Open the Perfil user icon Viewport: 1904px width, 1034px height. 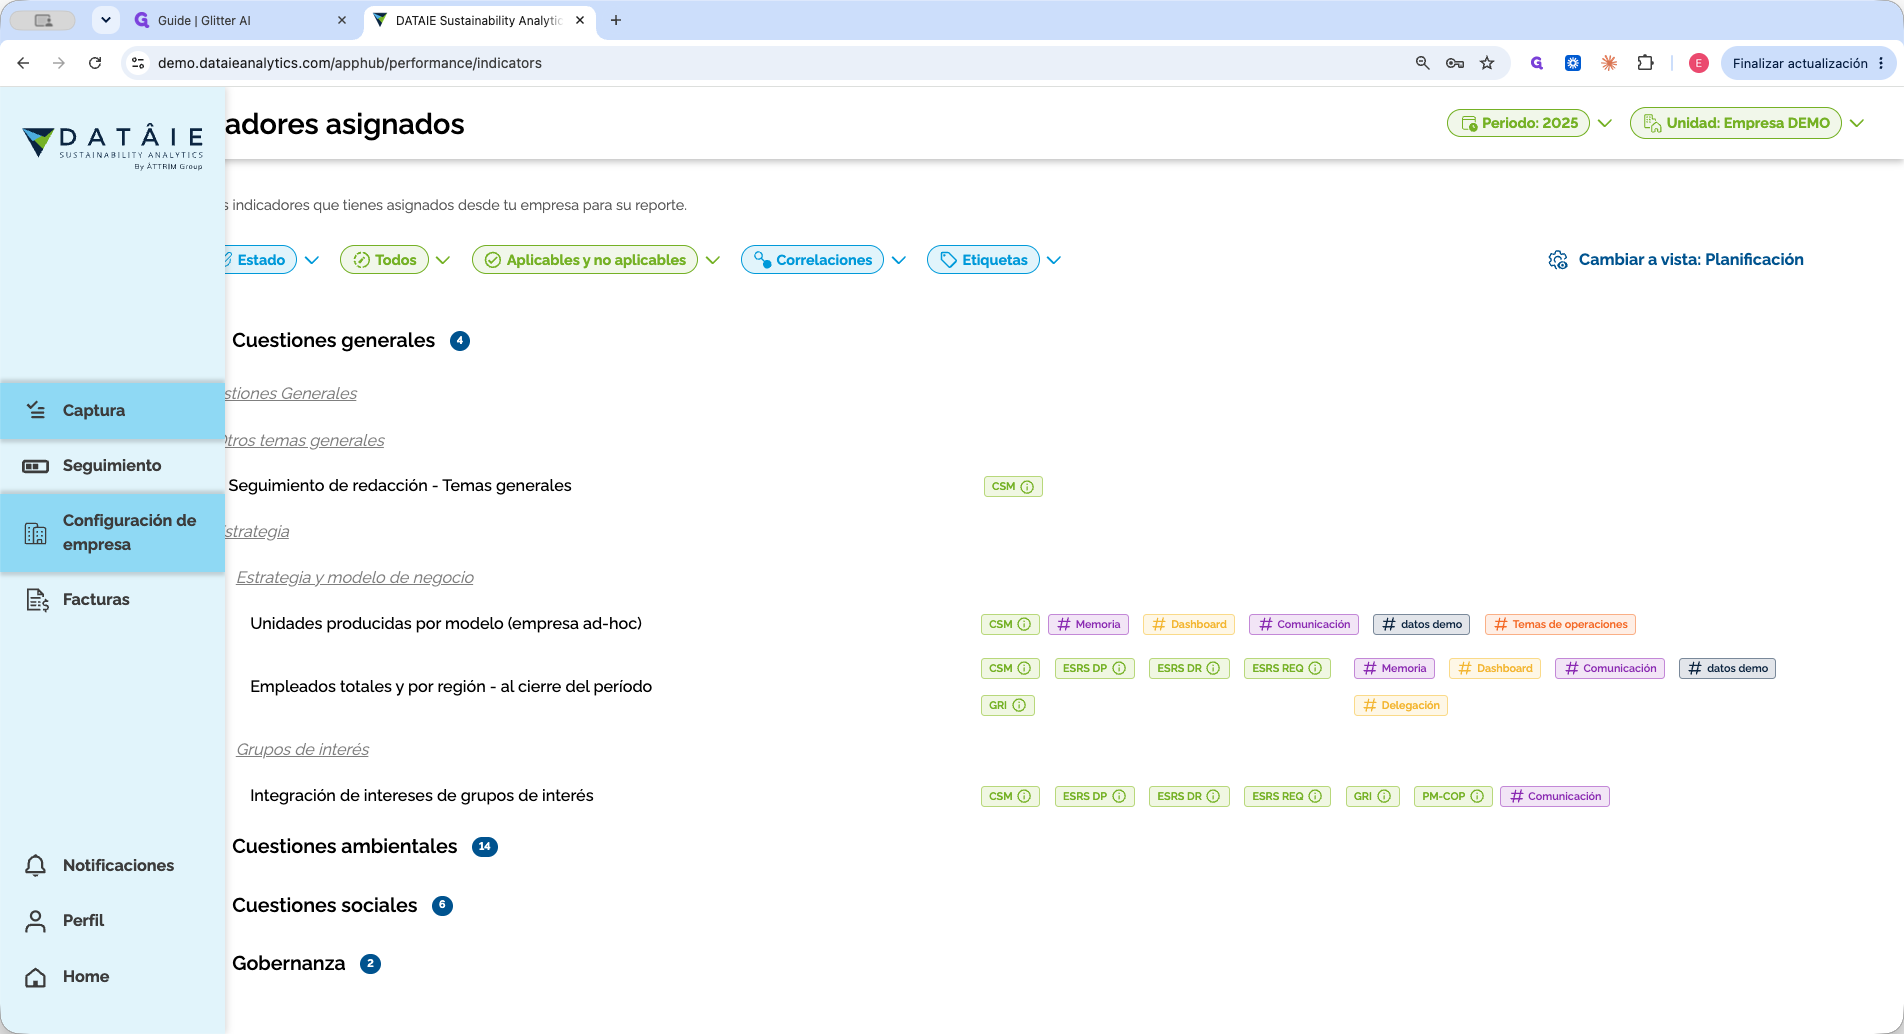pyautogui.click(x=36, y=921)
